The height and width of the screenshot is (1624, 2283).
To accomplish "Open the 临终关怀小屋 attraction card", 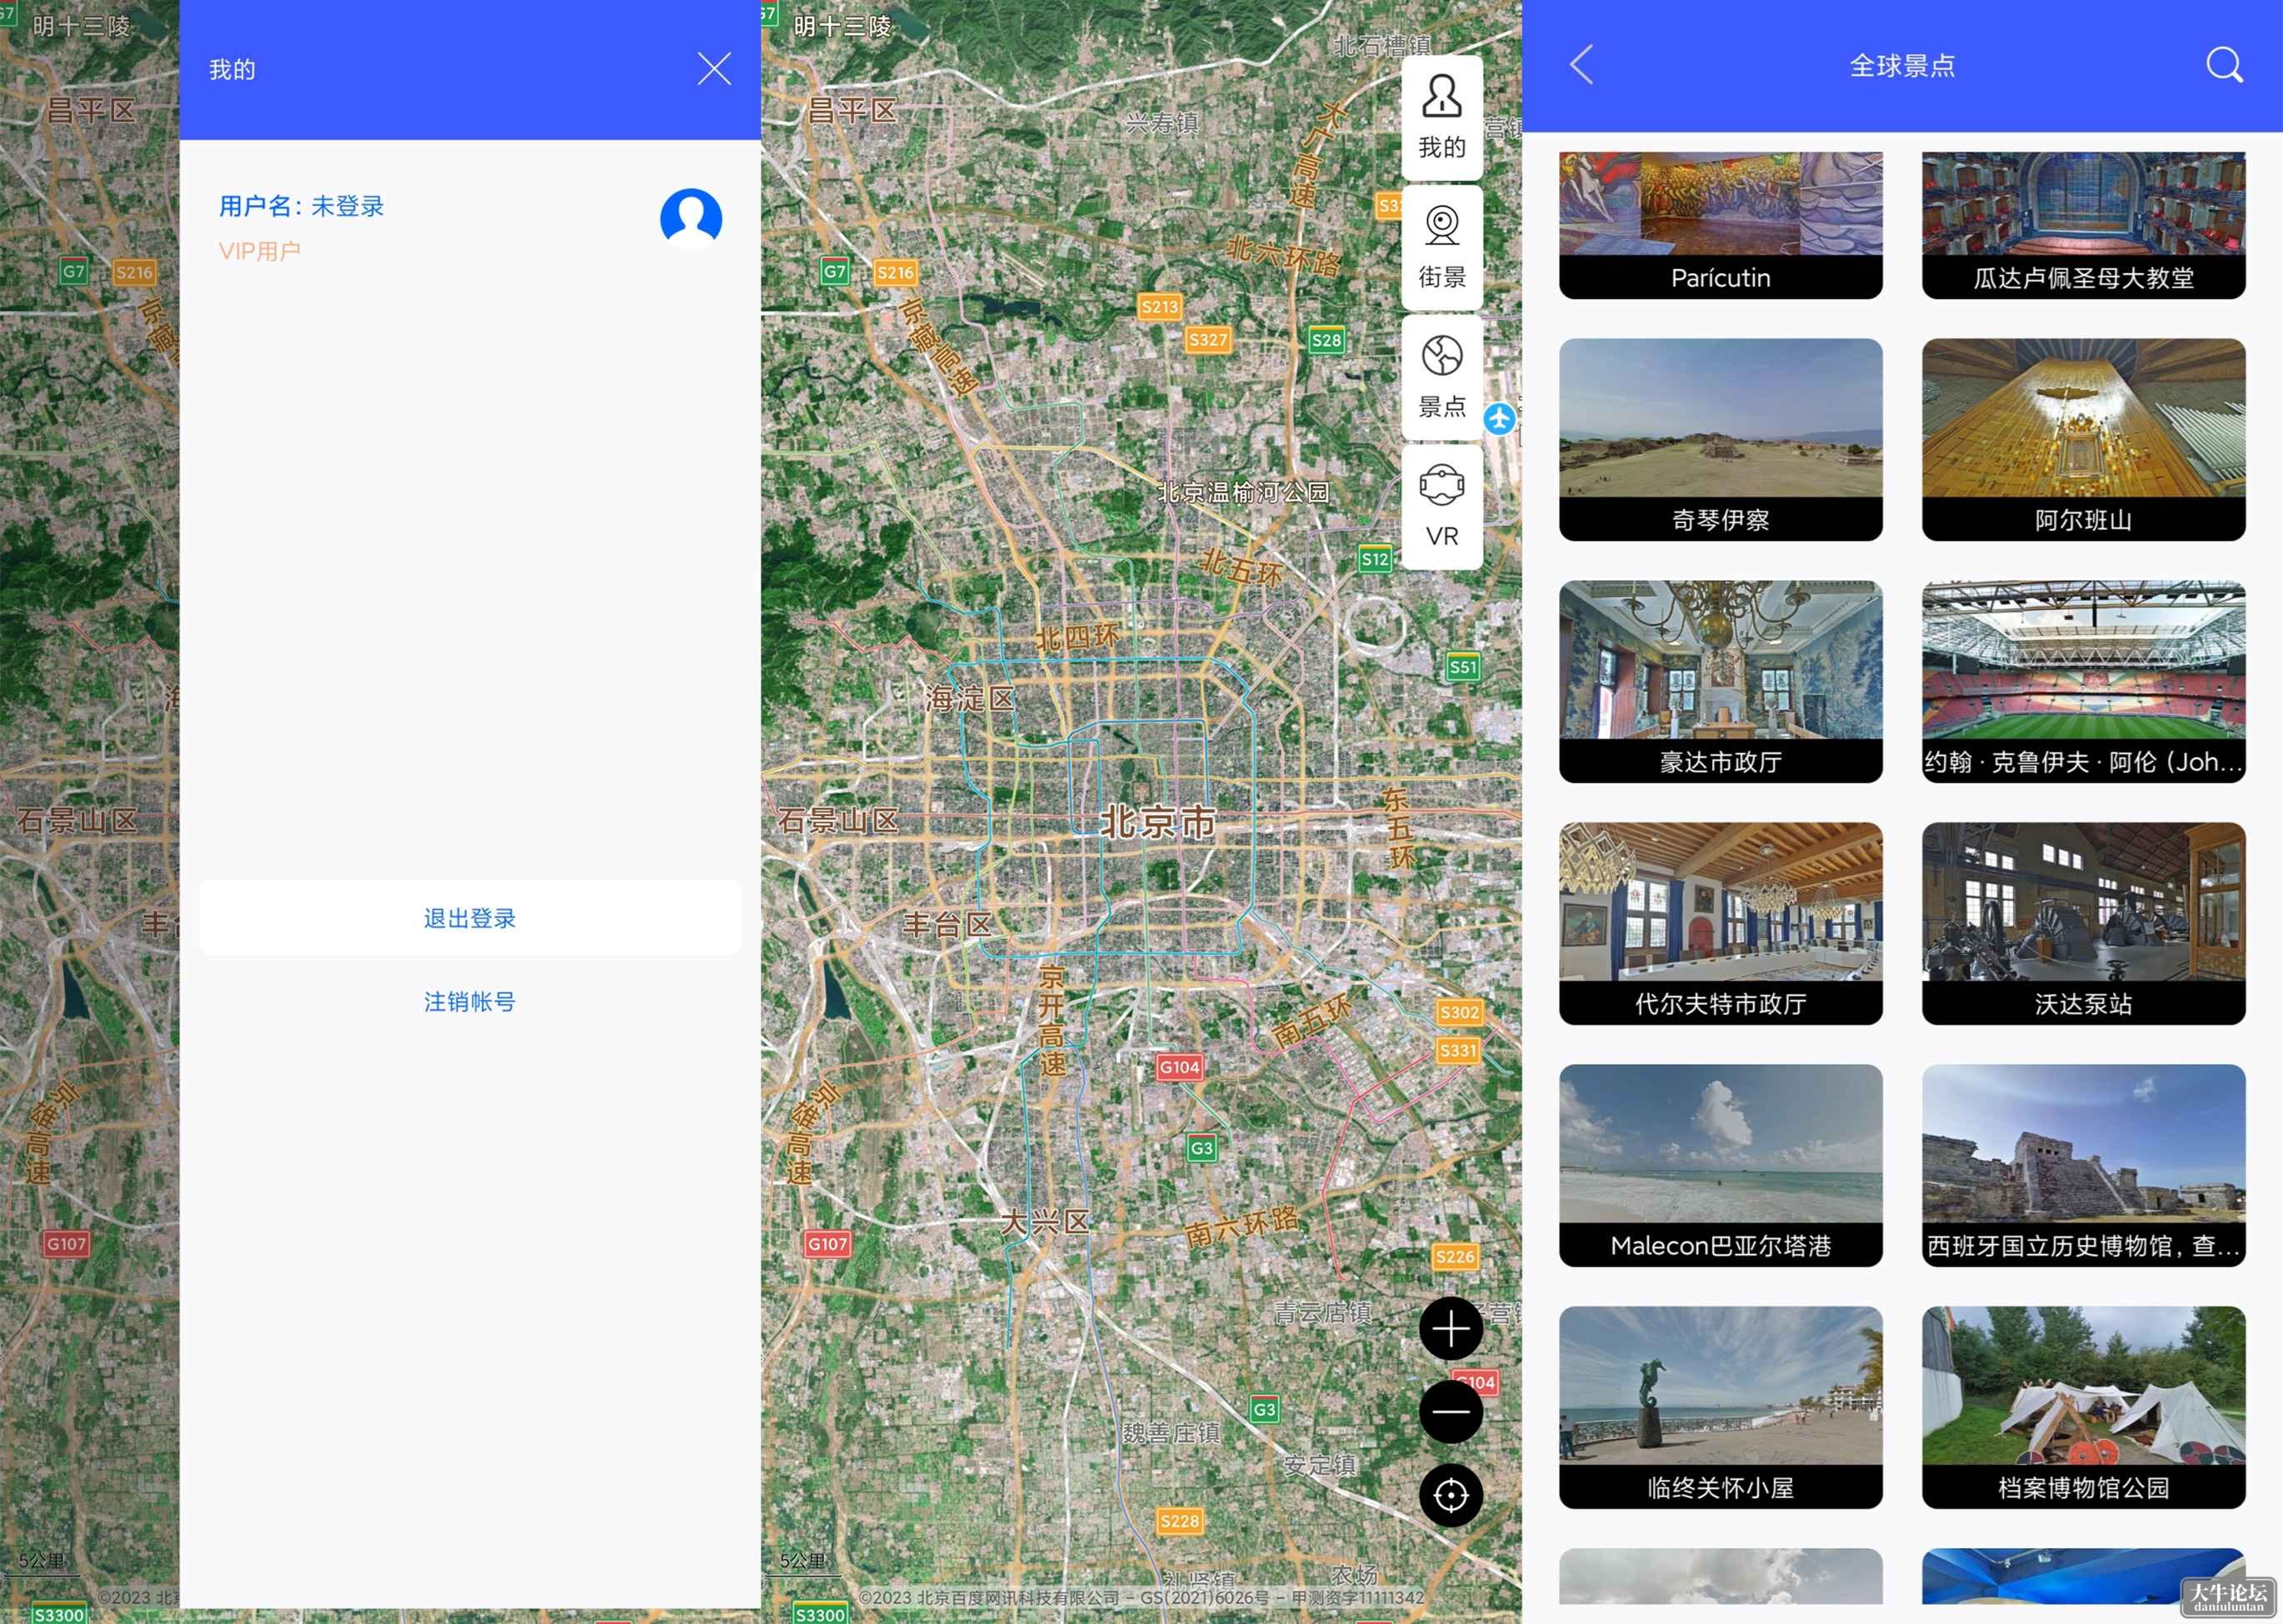I will [x=1720, y=1407].
